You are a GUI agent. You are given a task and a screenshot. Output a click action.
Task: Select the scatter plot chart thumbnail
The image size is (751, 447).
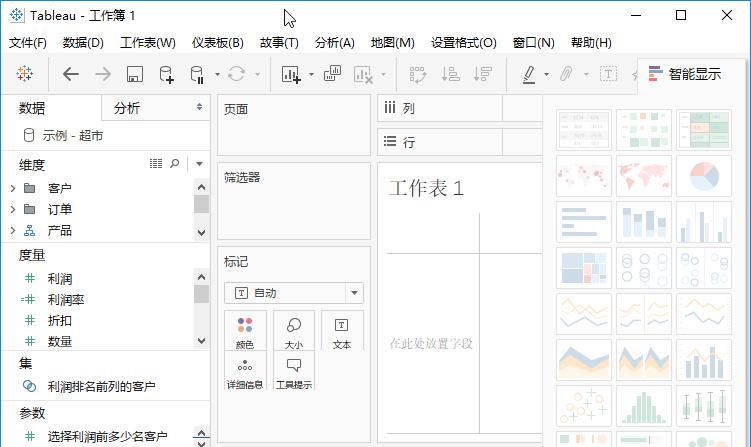coord(584,406)
